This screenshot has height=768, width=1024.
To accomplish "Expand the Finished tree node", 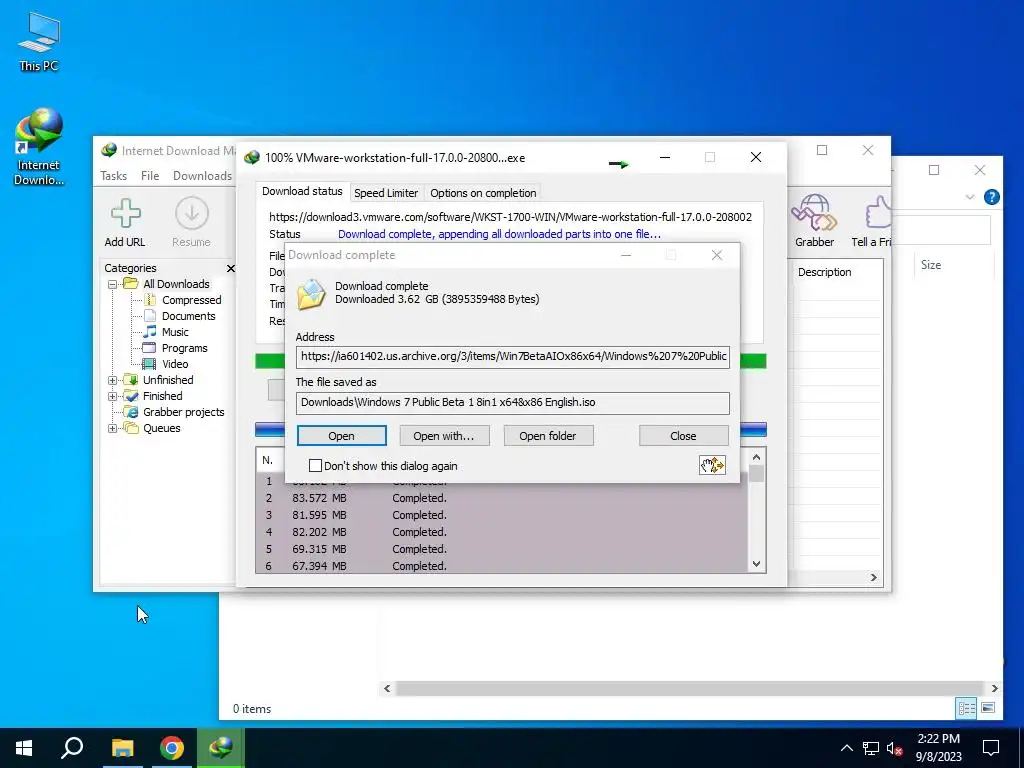I will [x=112, y=396].
